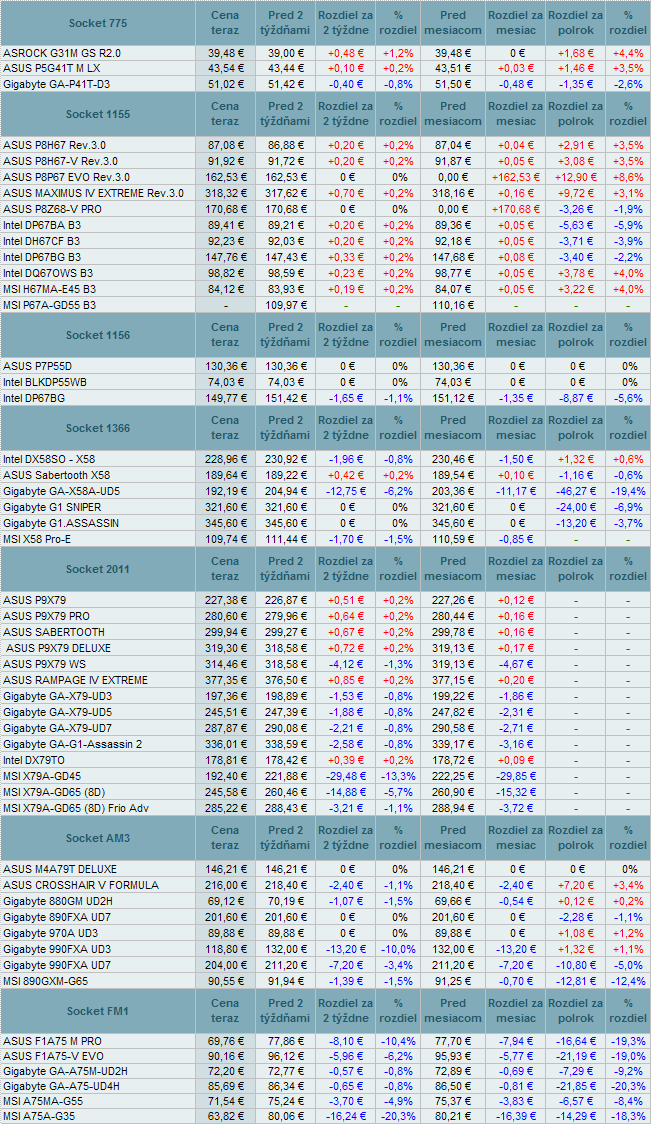
Task: Click 'Gigabyte GA-X58A-UD5' product name
Action: click(x=60, y=491)
